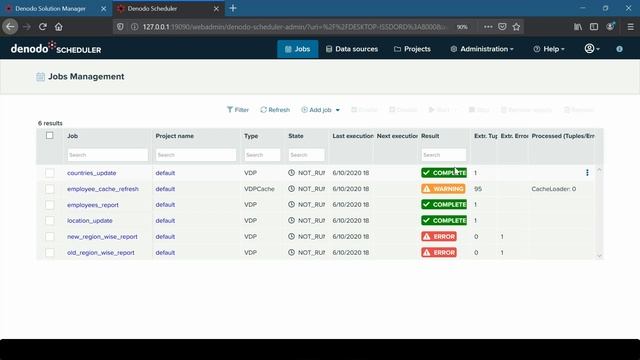640x360 pixels.
Task: Select the employees_report job checkbox
Action: tap(50, 205)
